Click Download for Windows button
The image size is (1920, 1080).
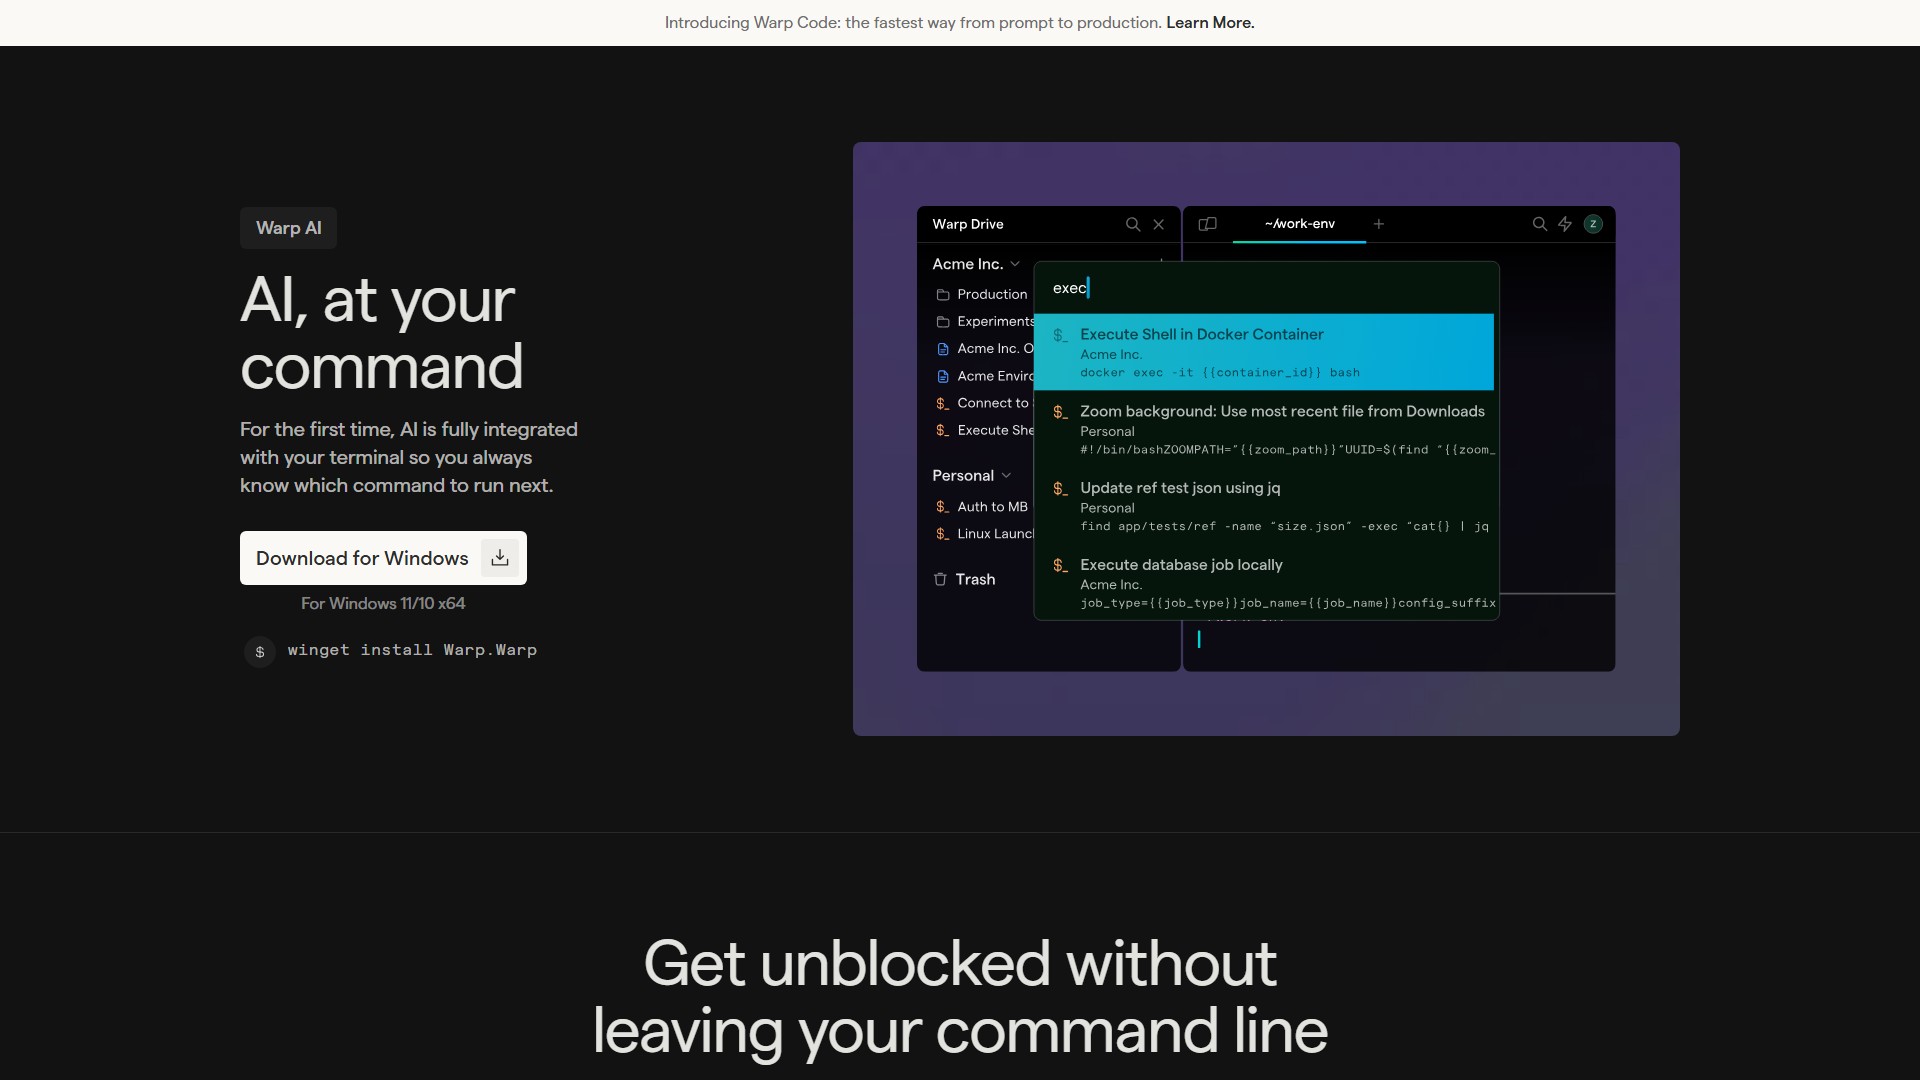[383, 558]
